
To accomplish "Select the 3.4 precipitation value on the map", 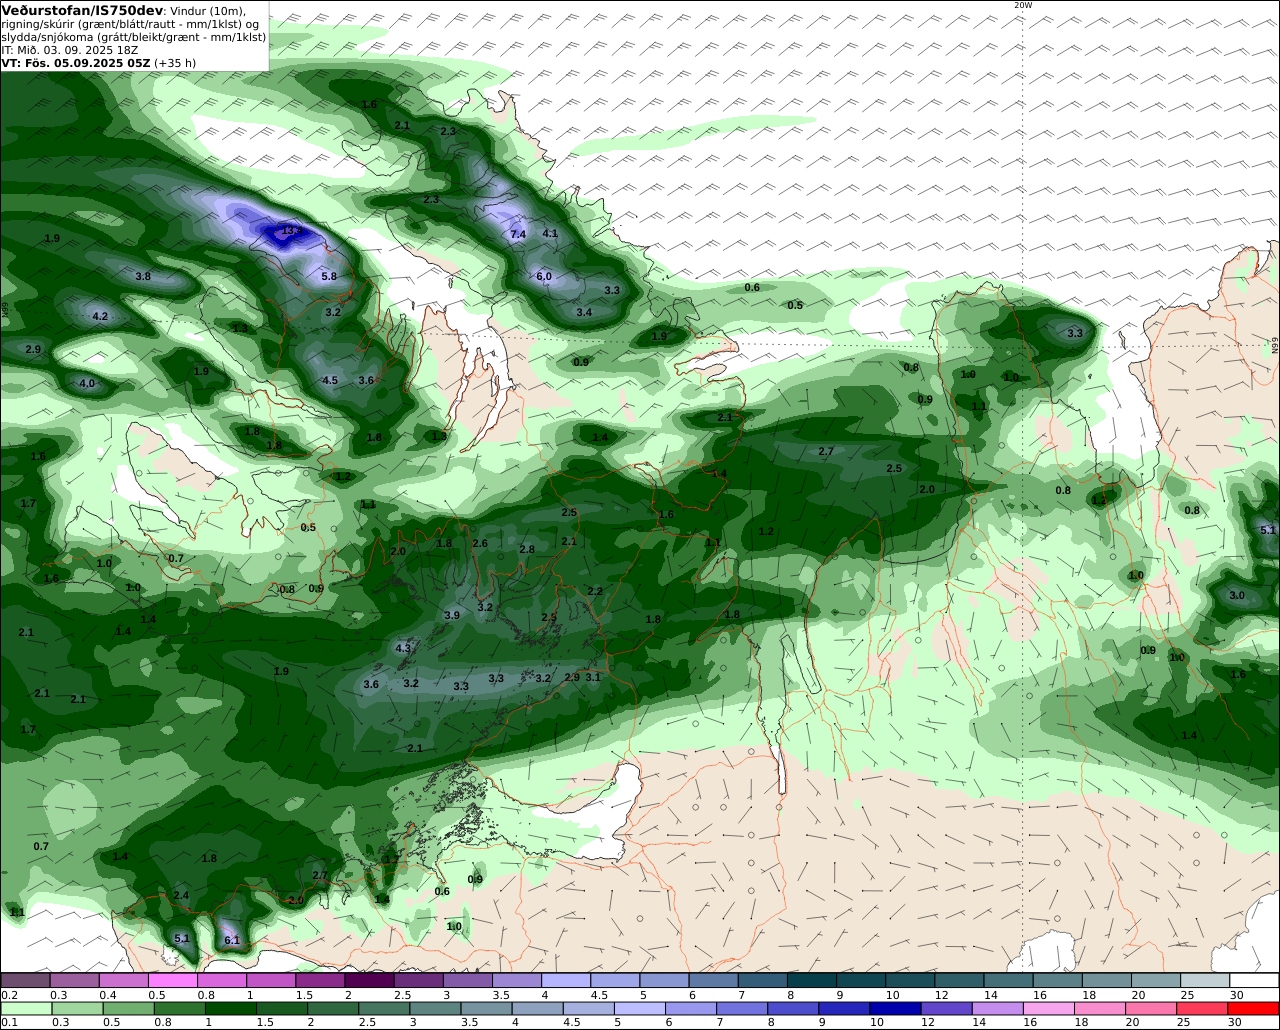I will pyautogui.click(x=585, y=312).
